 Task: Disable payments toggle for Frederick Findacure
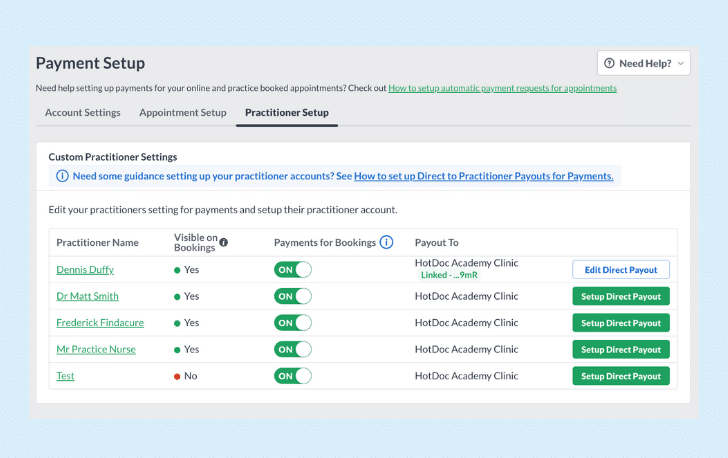(x=292, y=322)
